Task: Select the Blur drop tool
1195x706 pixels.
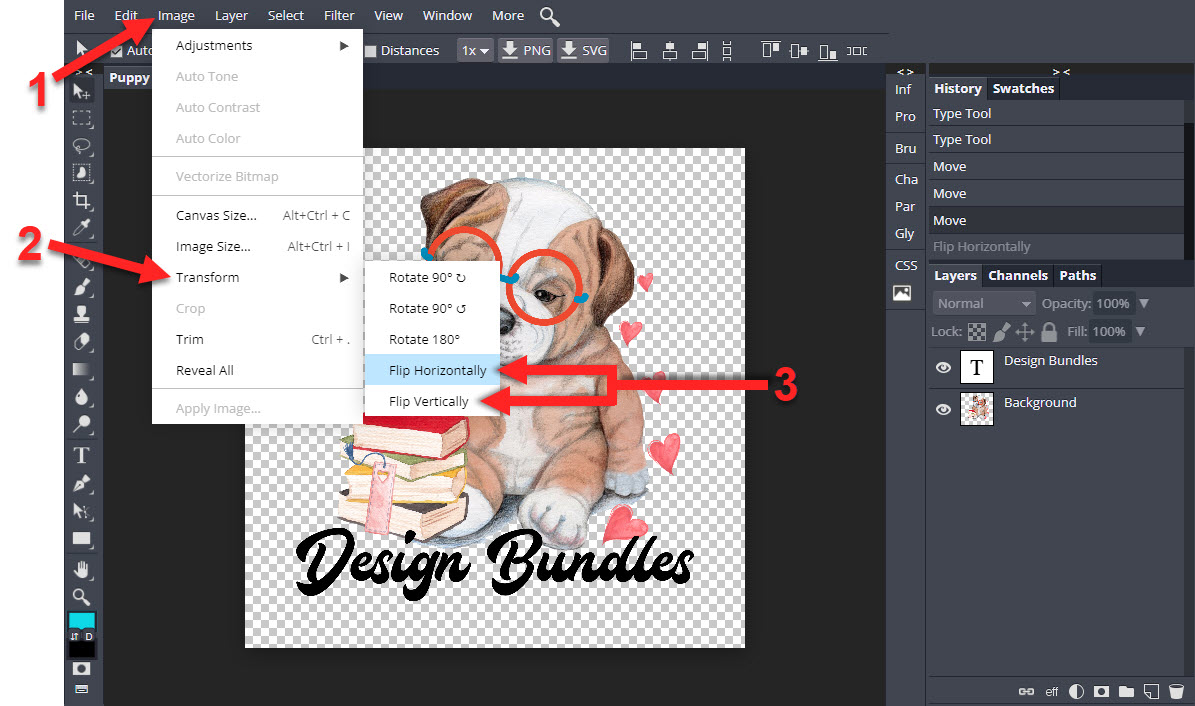Action: click(81, 396)
